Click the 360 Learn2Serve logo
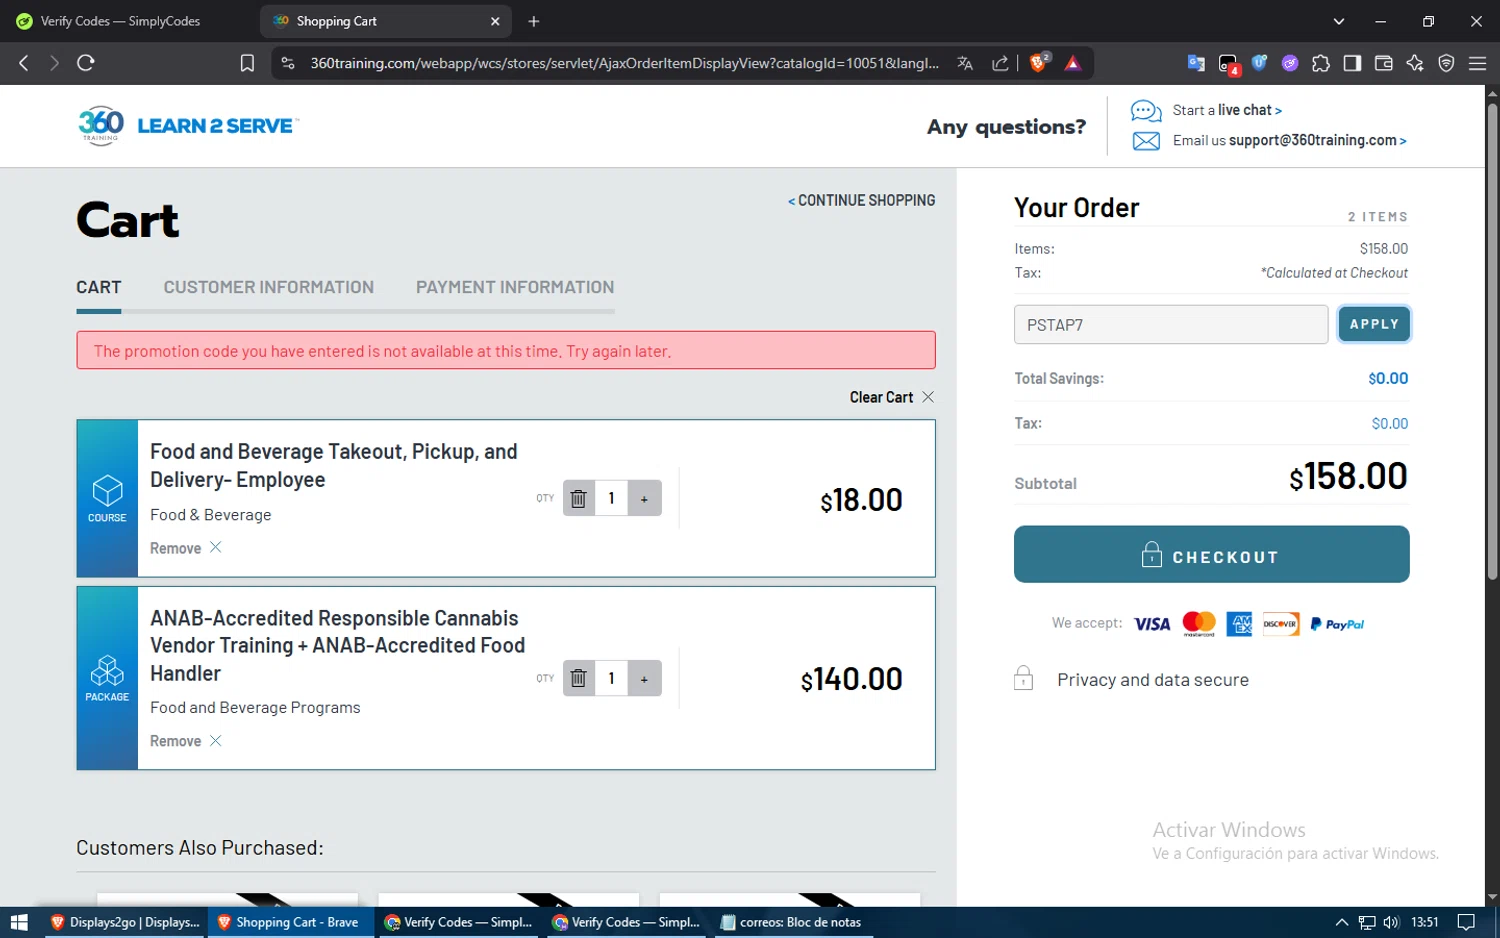The width and height of the screenshot is (1500, 938). (x=188, y=126)
